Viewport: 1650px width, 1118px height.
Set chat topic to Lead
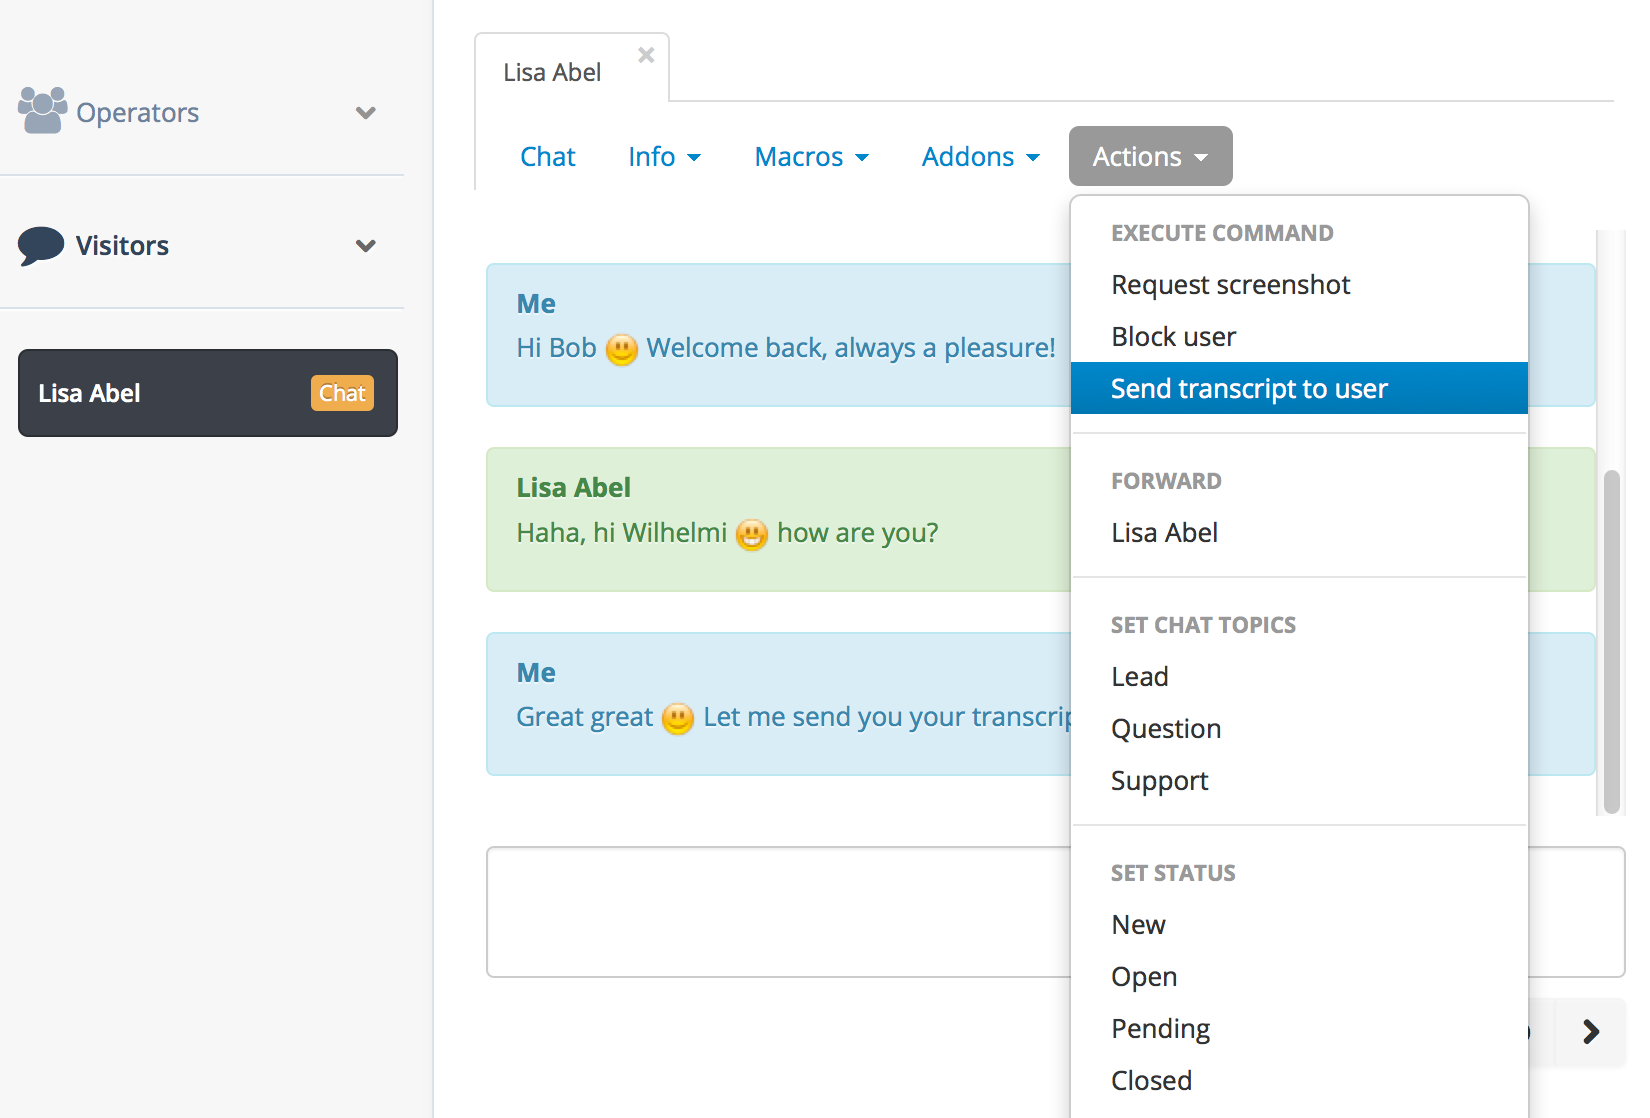(1299, 677)
